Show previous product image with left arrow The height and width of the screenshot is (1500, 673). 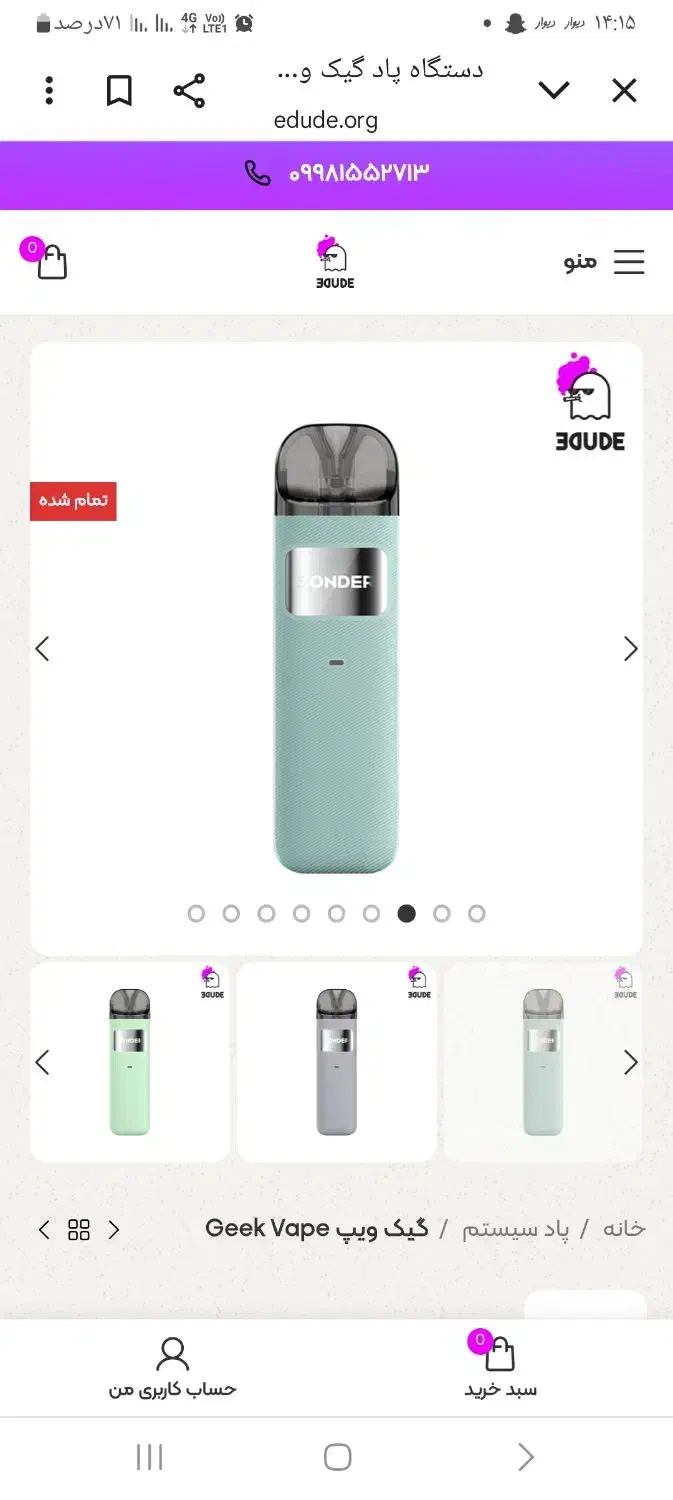[x=42, y=649]
